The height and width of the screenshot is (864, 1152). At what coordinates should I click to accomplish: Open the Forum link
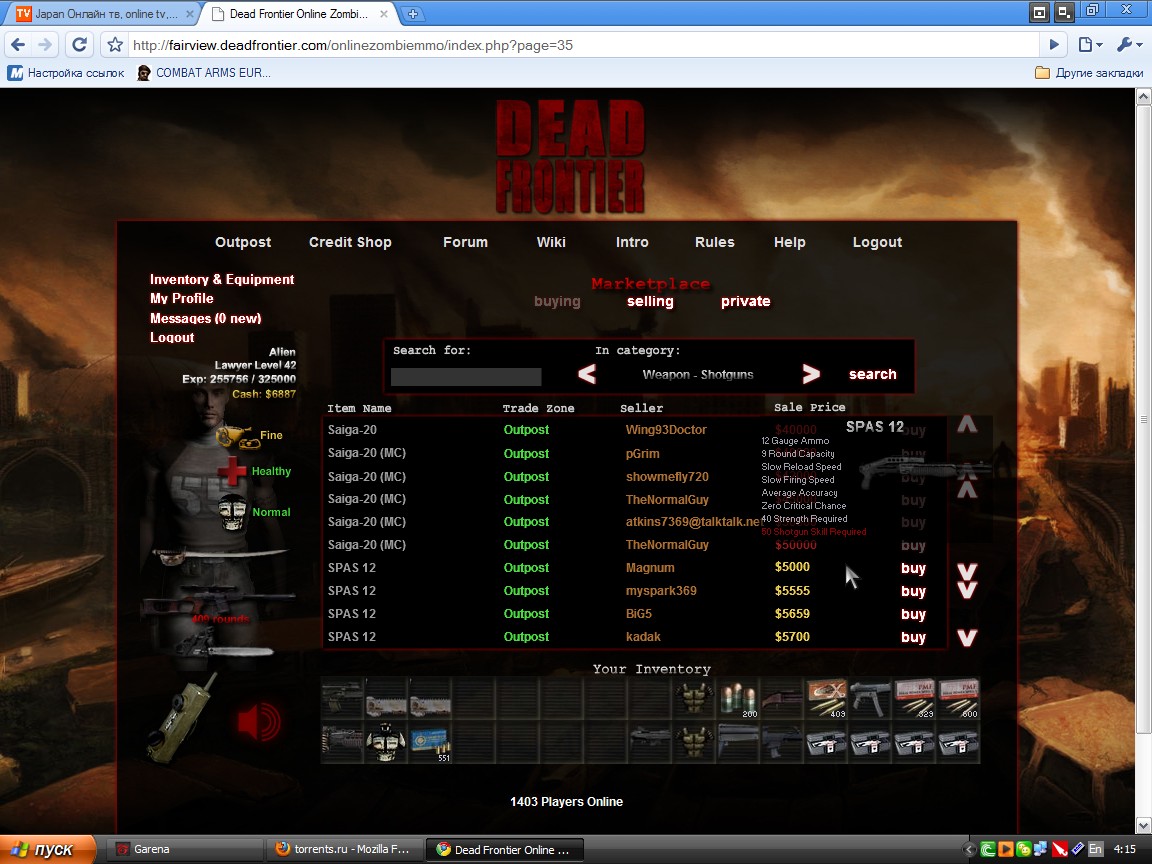pyautogui.click(x=465, y=242)
